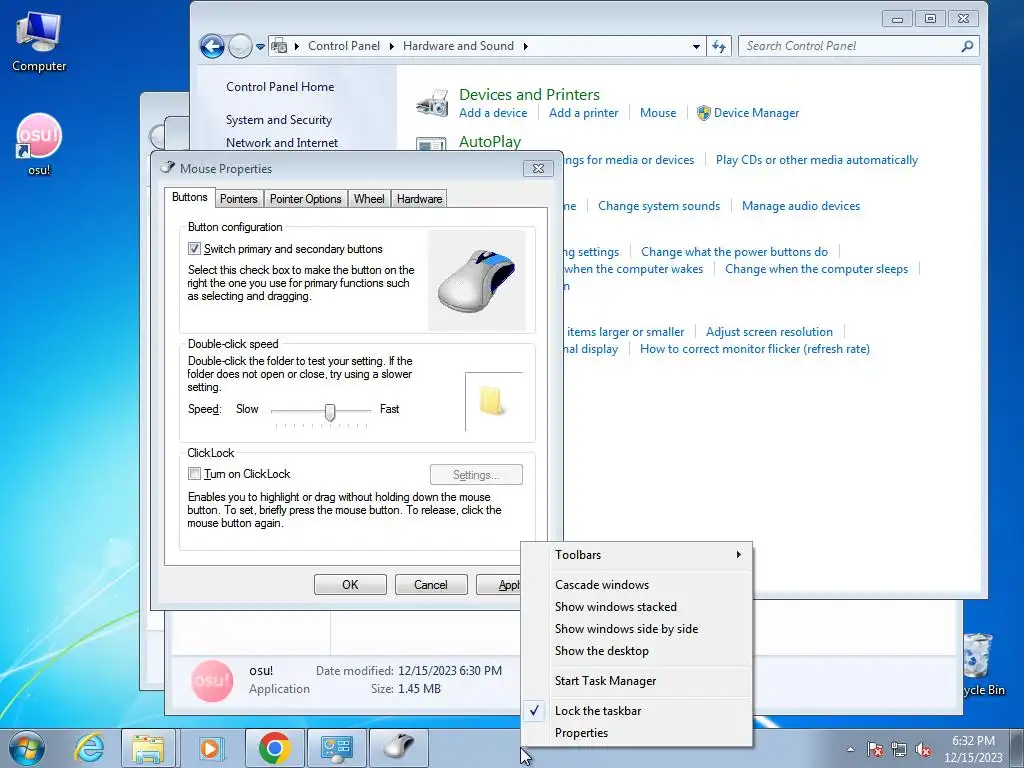The image size is (1024, 768).
Task: Open recent pages dropdown arrow
Action: 261,47
